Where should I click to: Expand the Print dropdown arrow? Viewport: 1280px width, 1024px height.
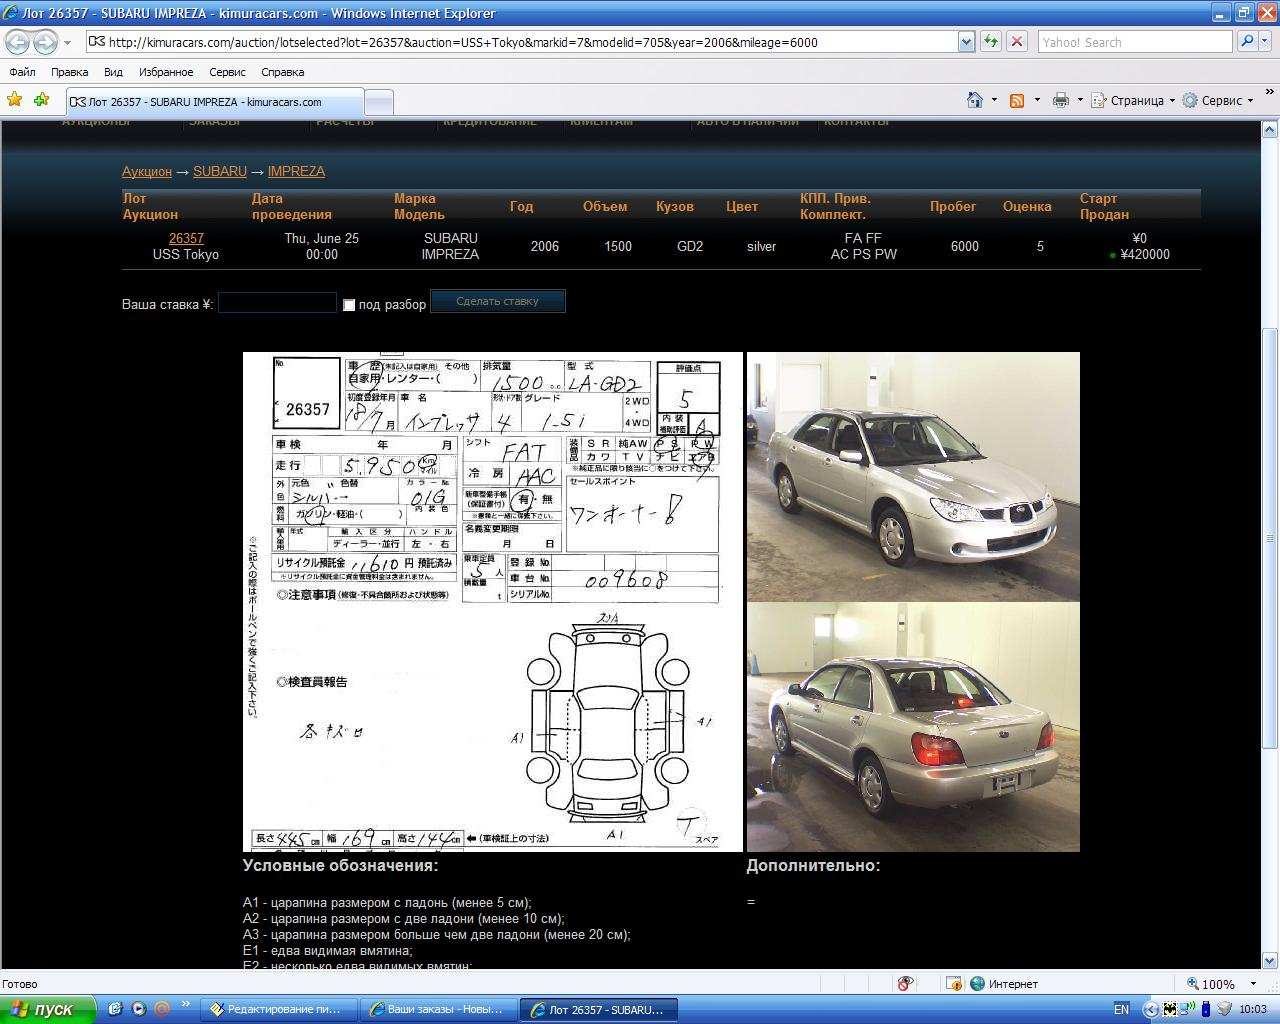(1080, 100)
